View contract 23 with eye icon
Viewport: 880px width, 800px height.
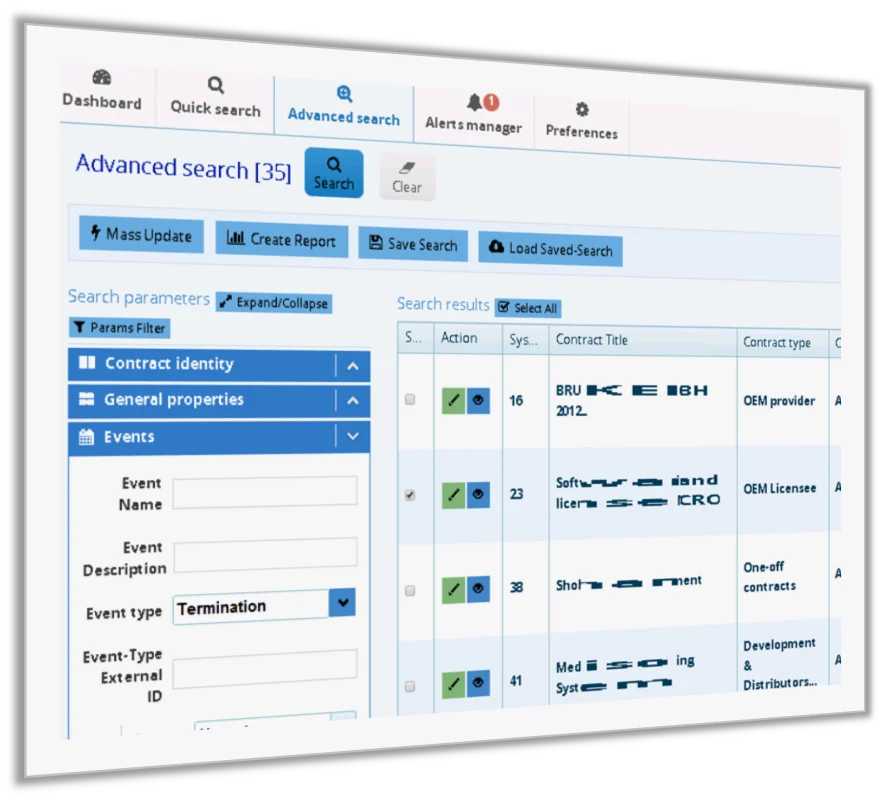tap(478, 495)
